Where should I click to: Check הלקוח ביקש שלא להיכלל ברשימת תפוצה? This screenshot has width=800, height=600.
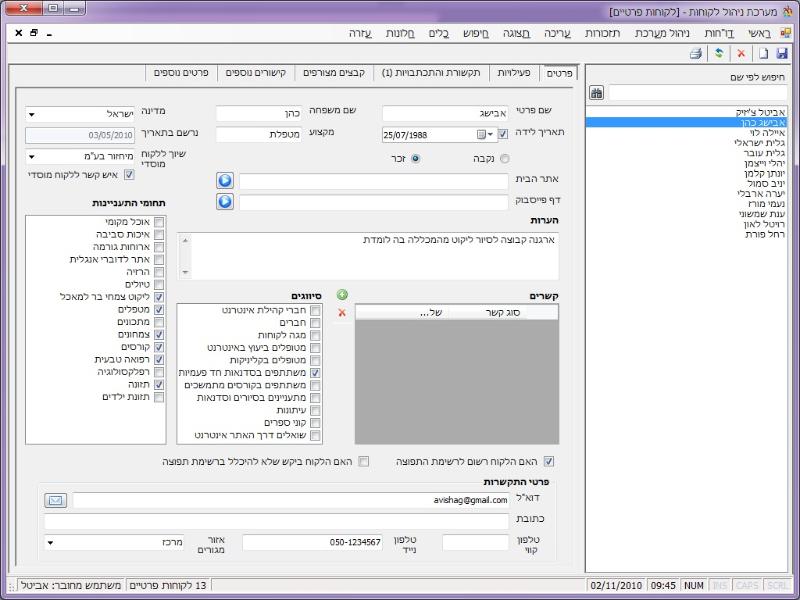tap(363, 462)
